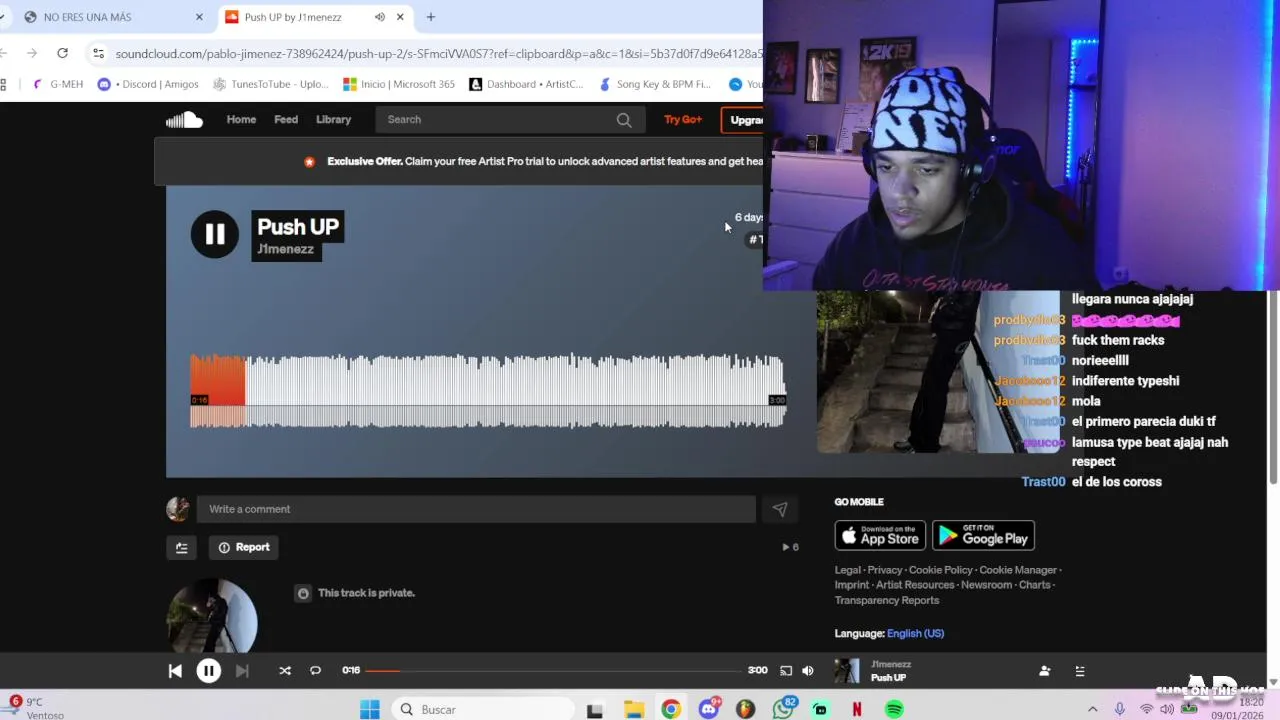Open the track artwork thumbnail below Report
The height and width of the screenshot is (720, 1280).
point(212,616)
